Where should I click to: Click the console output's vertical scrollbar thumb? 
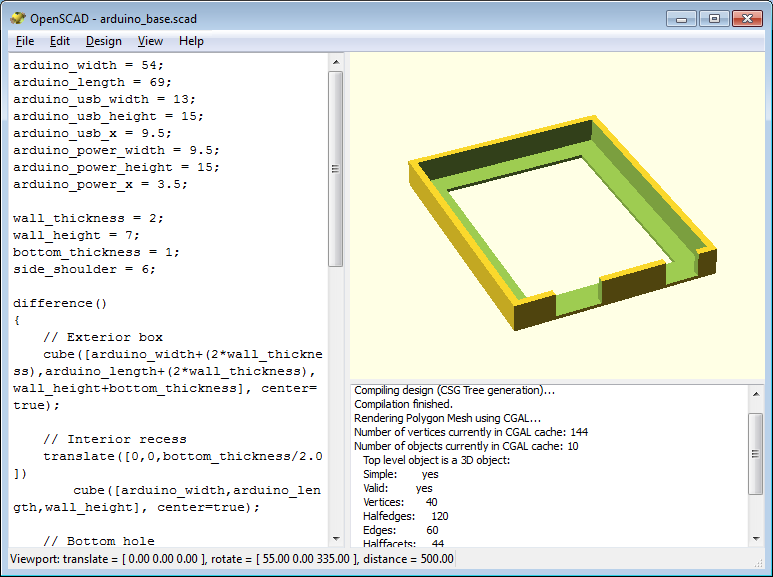point(757,453)
